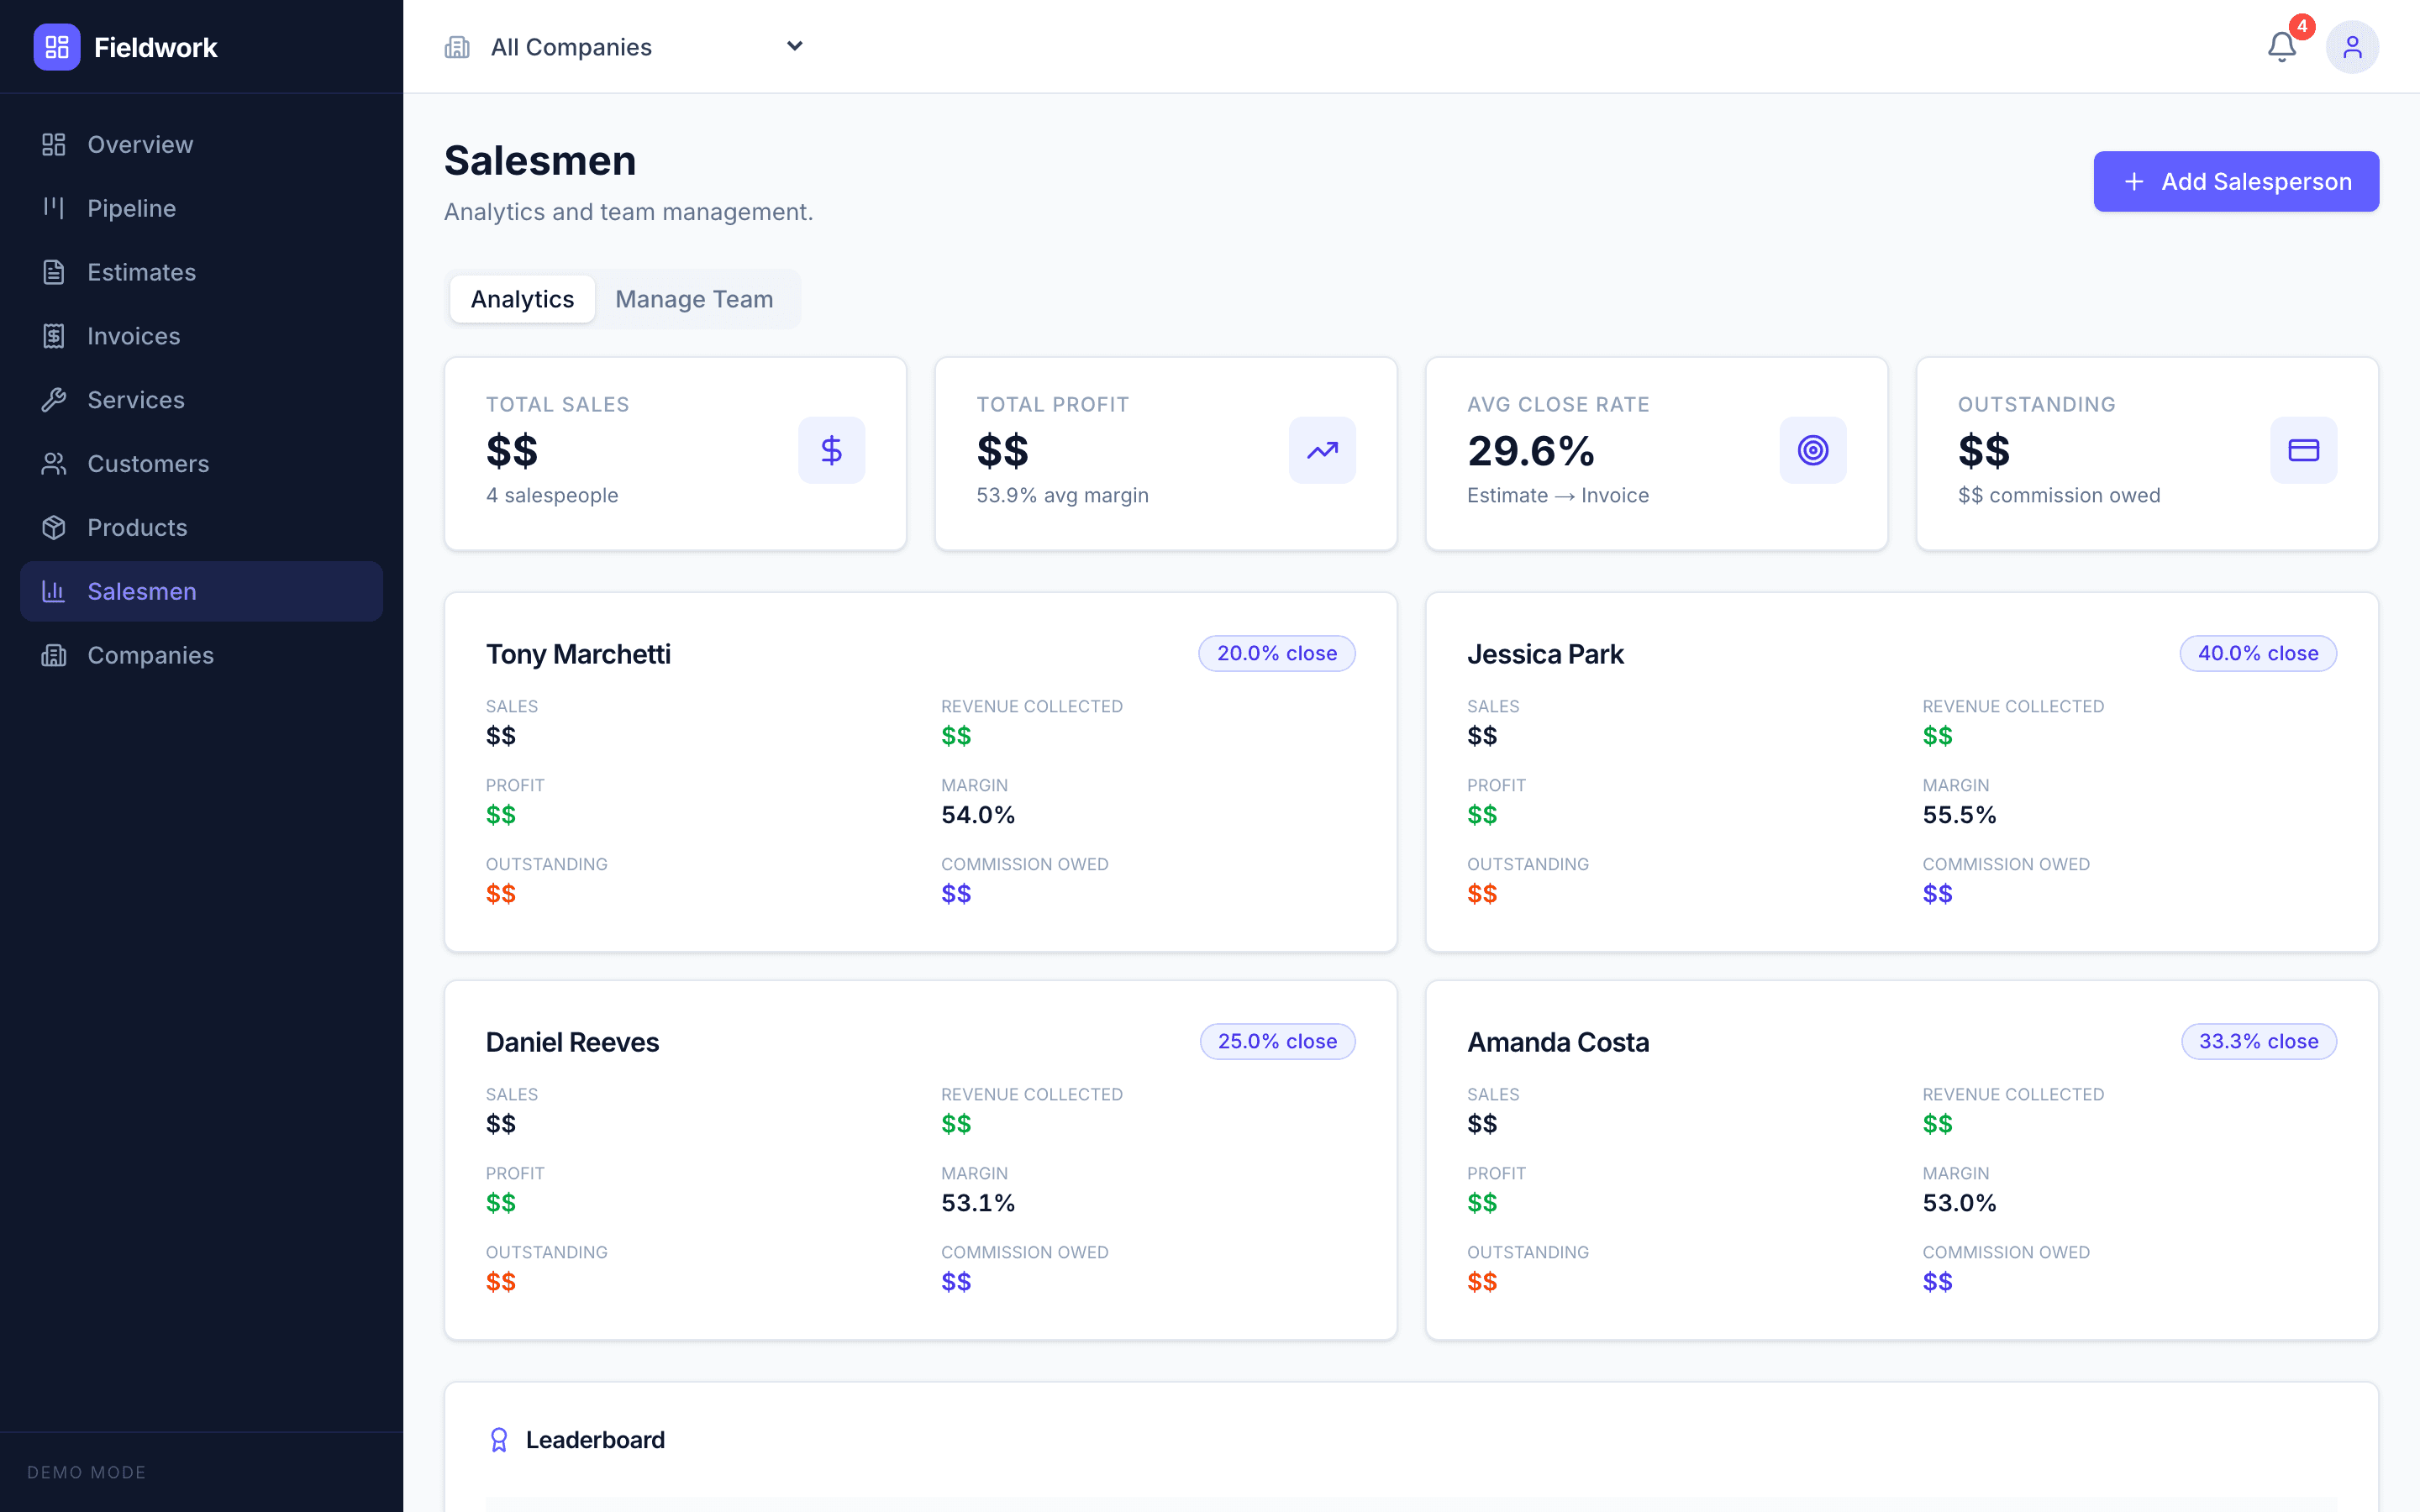Click the Invoices icon in the sidebar
The width and height of the screenshot is (2420, 1512).
pos(54,336)
